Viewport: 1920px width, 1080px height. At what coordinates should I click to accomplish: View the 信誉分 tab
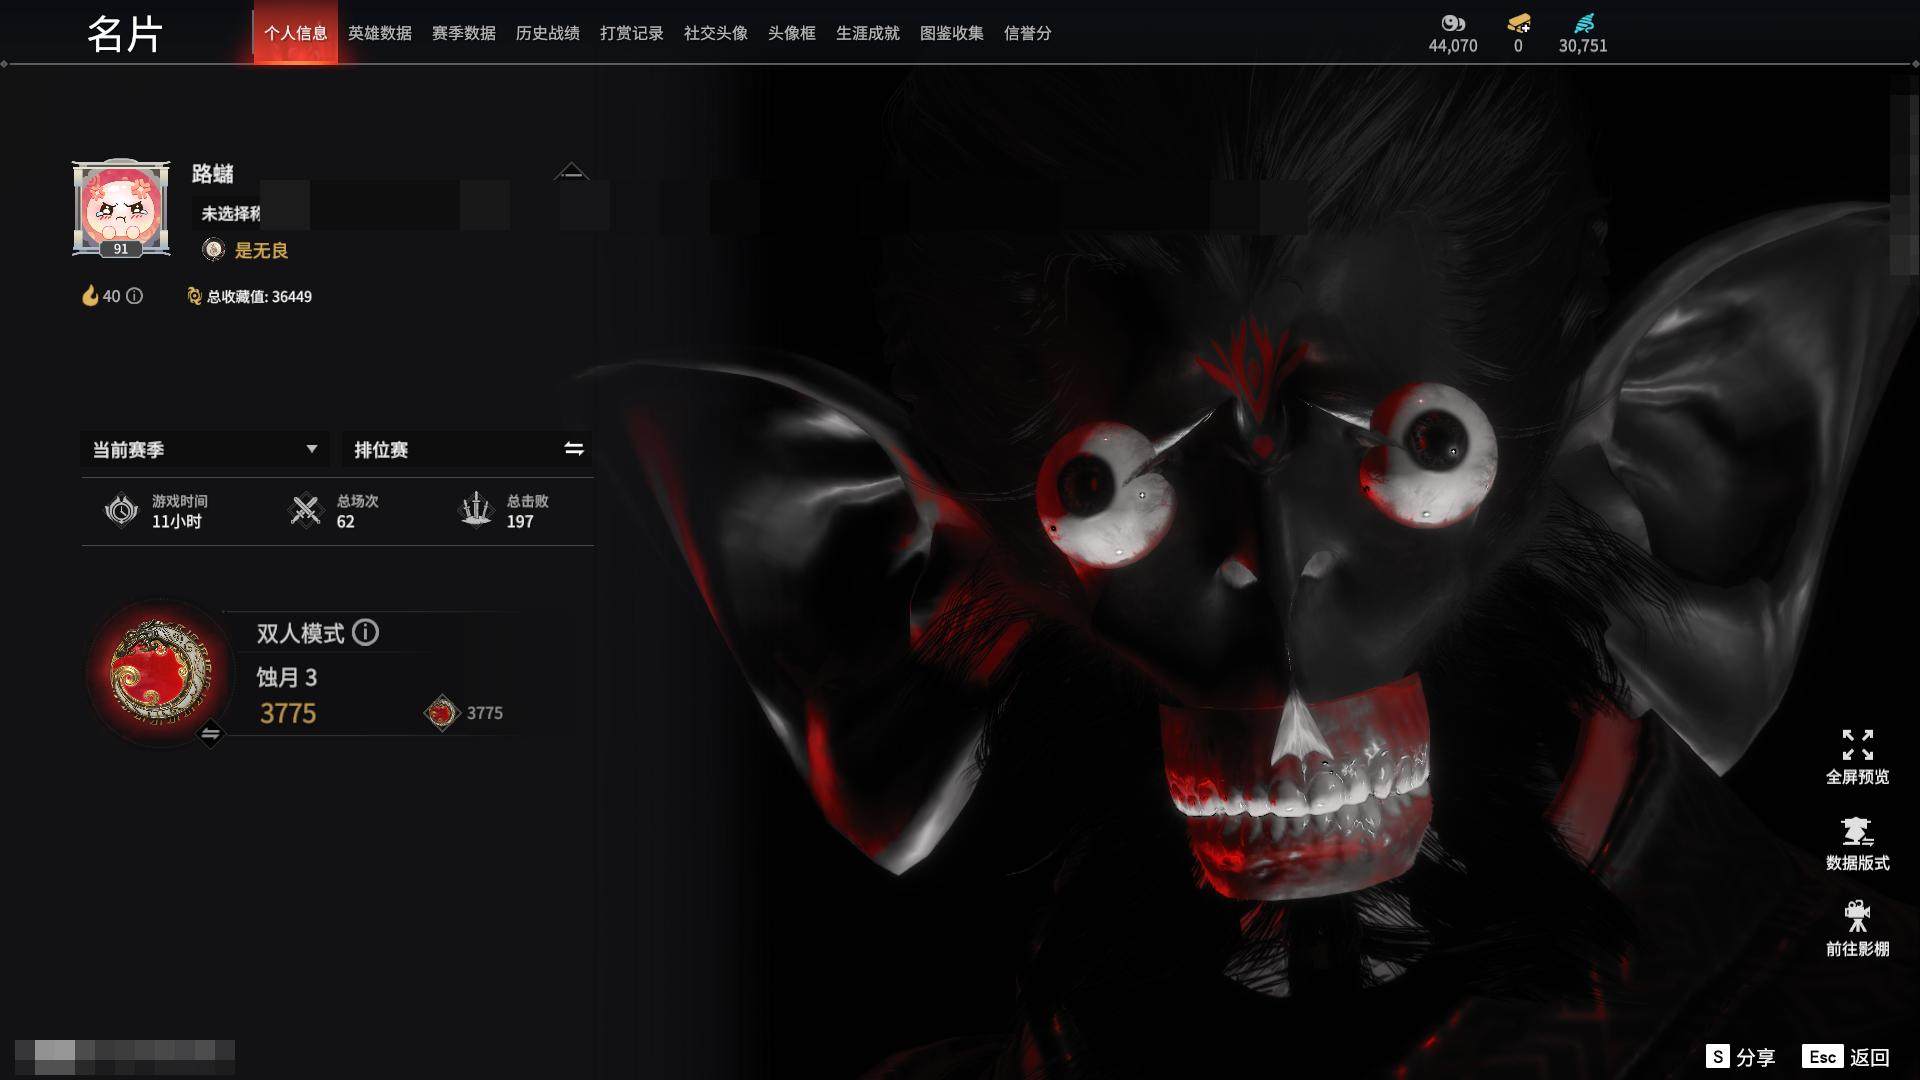1028,33
